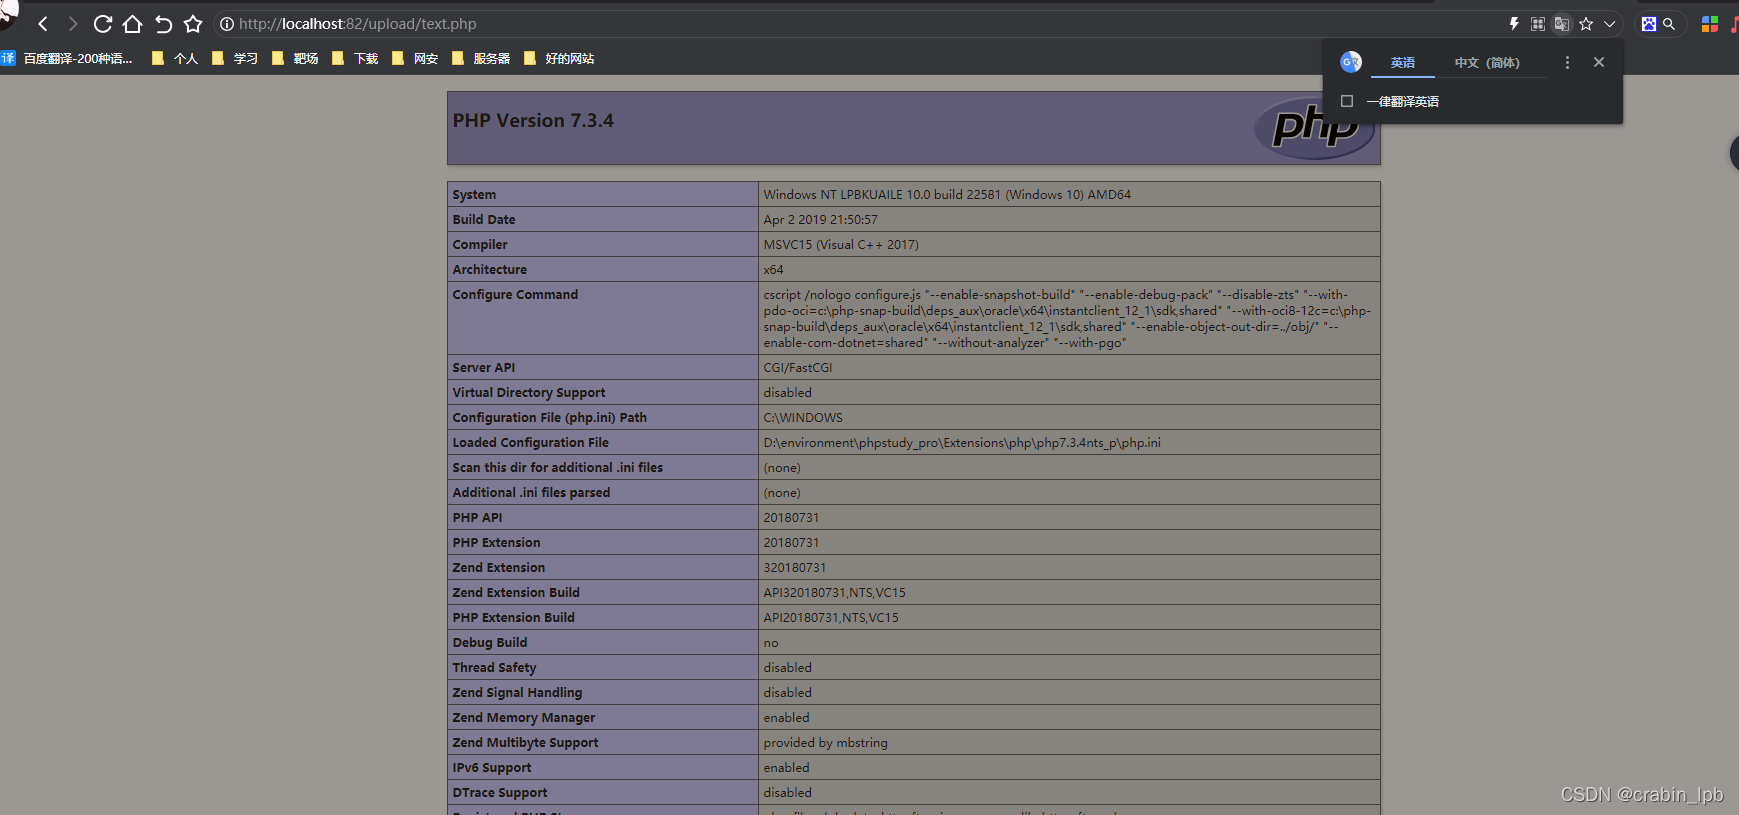The height and width of the screenshot is (815, 1739).
Task: Open the translate popup three-dot menu
Action: 1567,62
